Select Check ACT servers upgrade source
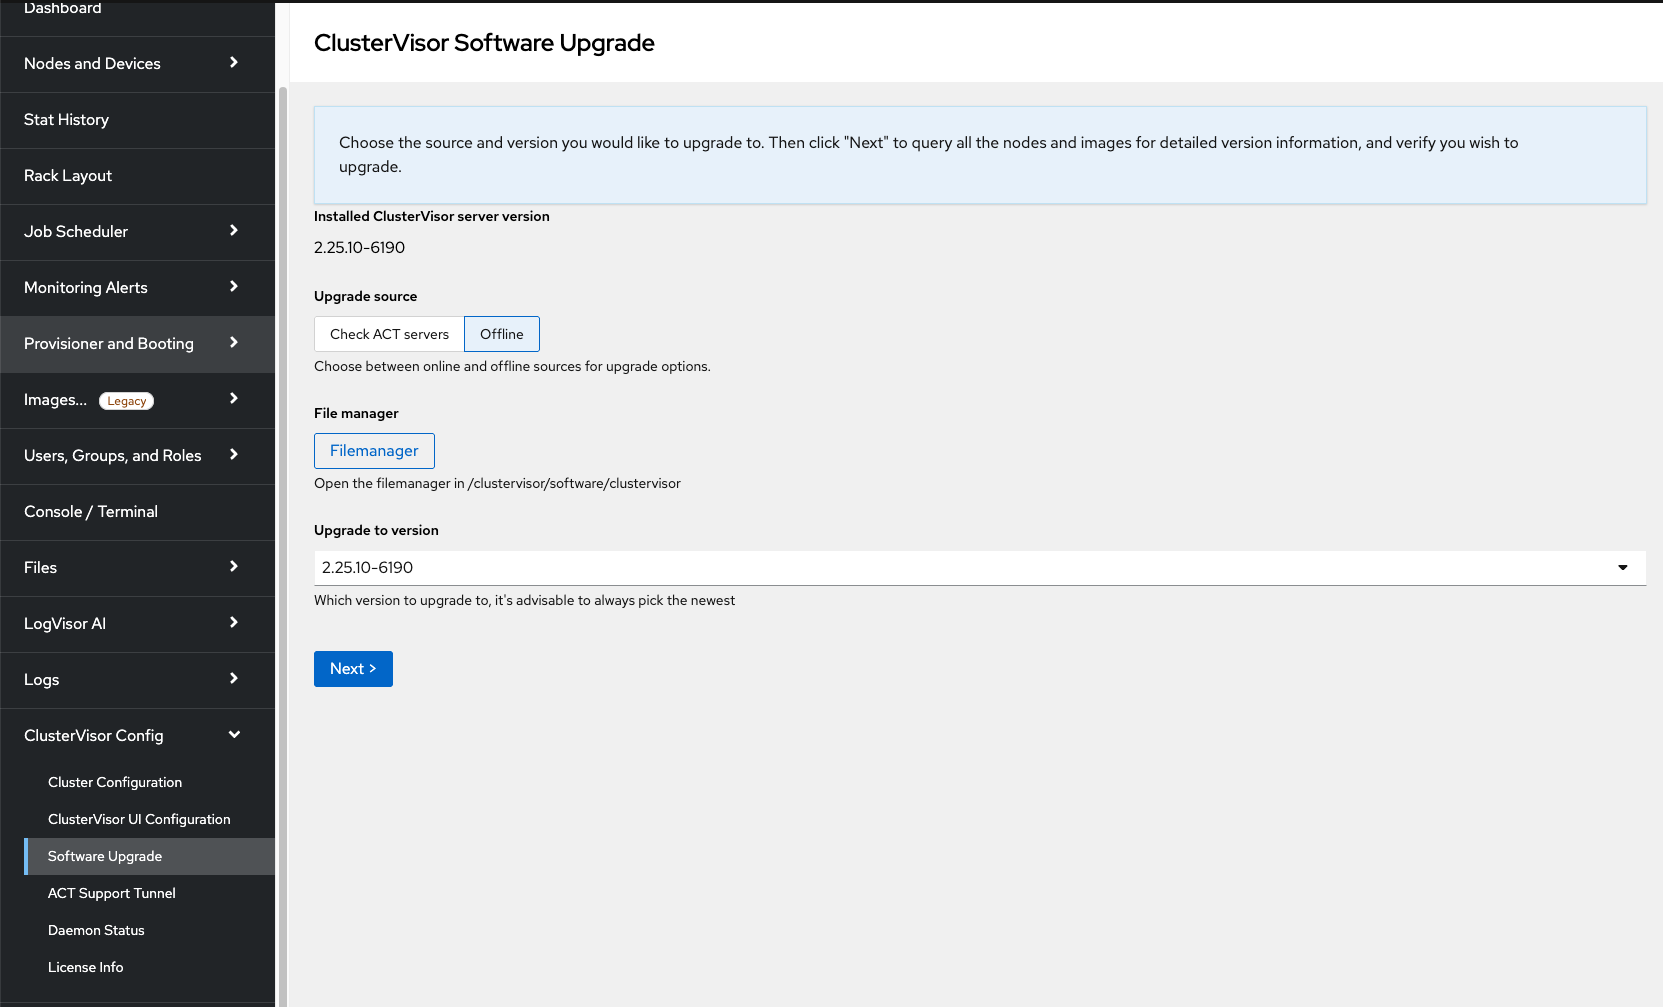Viewport: 1663px width, 1007px height. [389, 334]
